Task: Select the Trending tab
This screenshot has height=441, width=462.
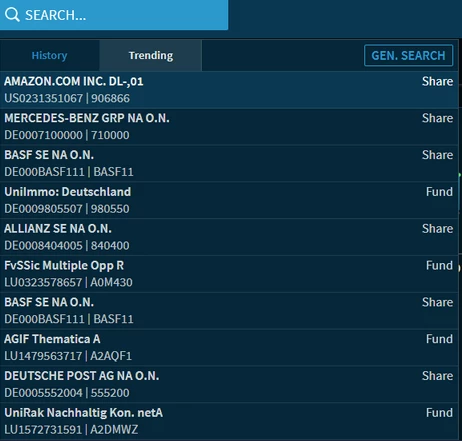Action: coord(151,55)
